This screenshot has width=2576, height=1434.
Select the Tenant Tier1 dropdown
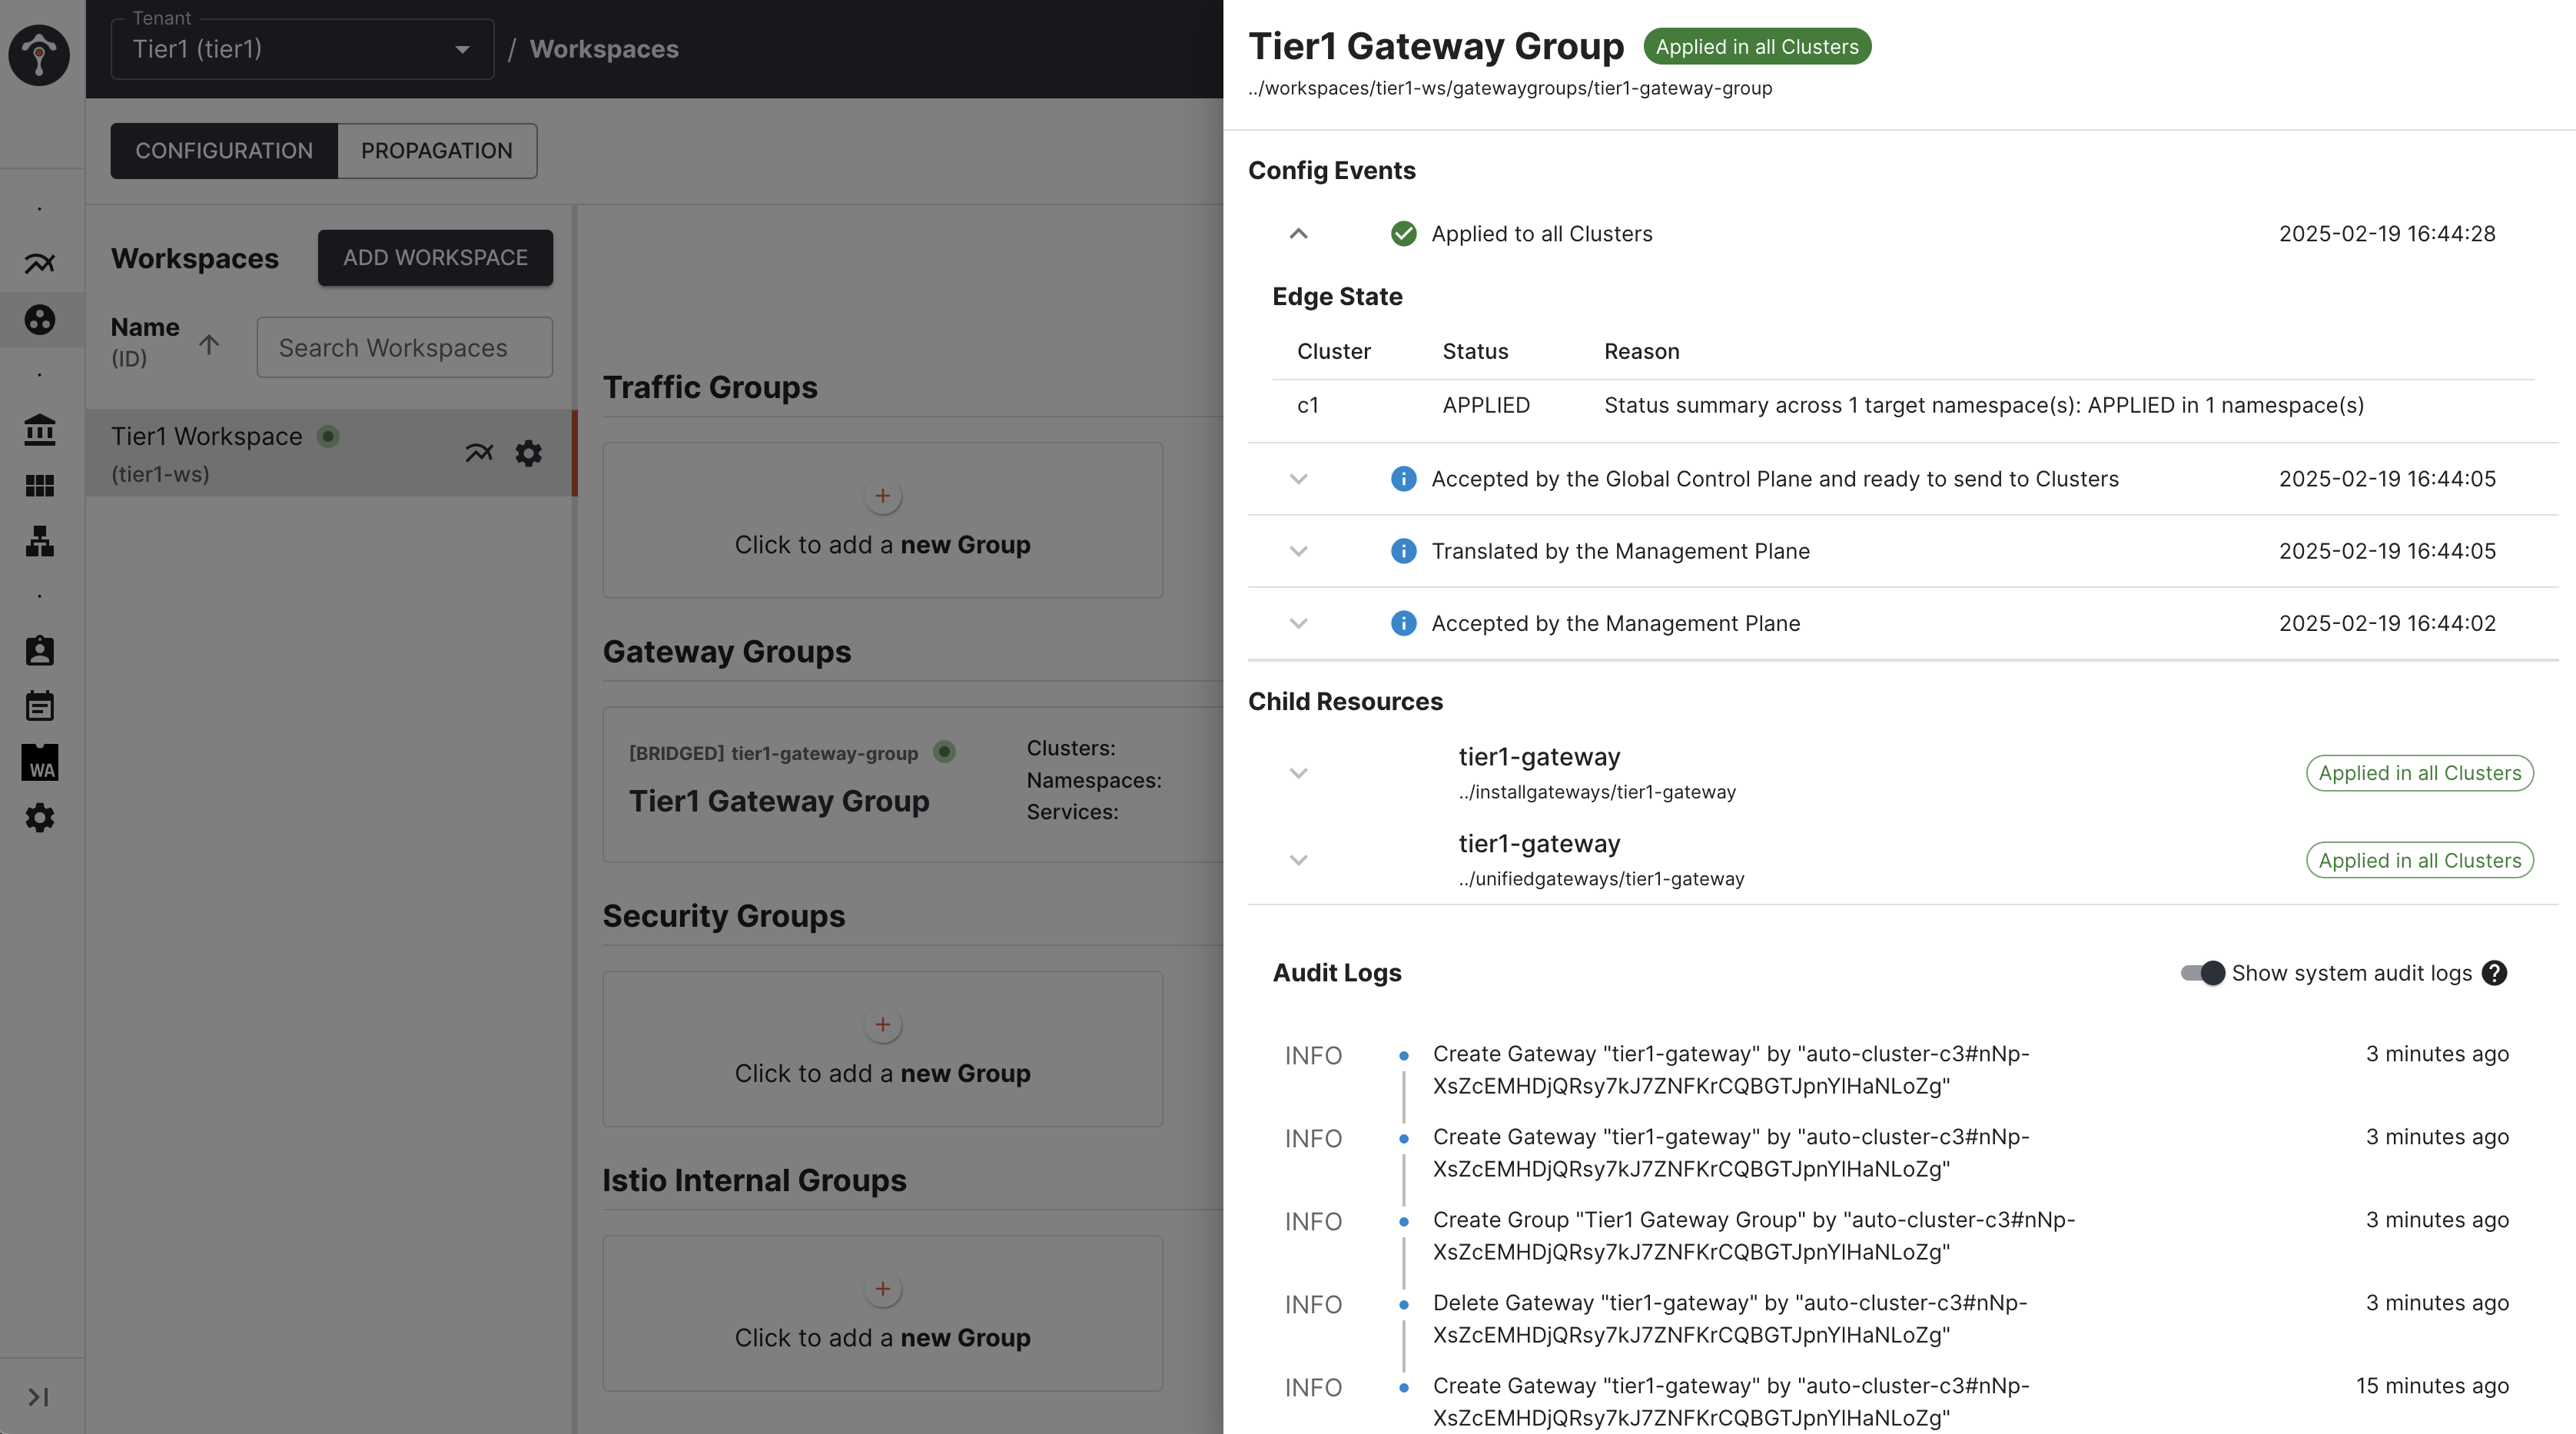click(300, 48)
